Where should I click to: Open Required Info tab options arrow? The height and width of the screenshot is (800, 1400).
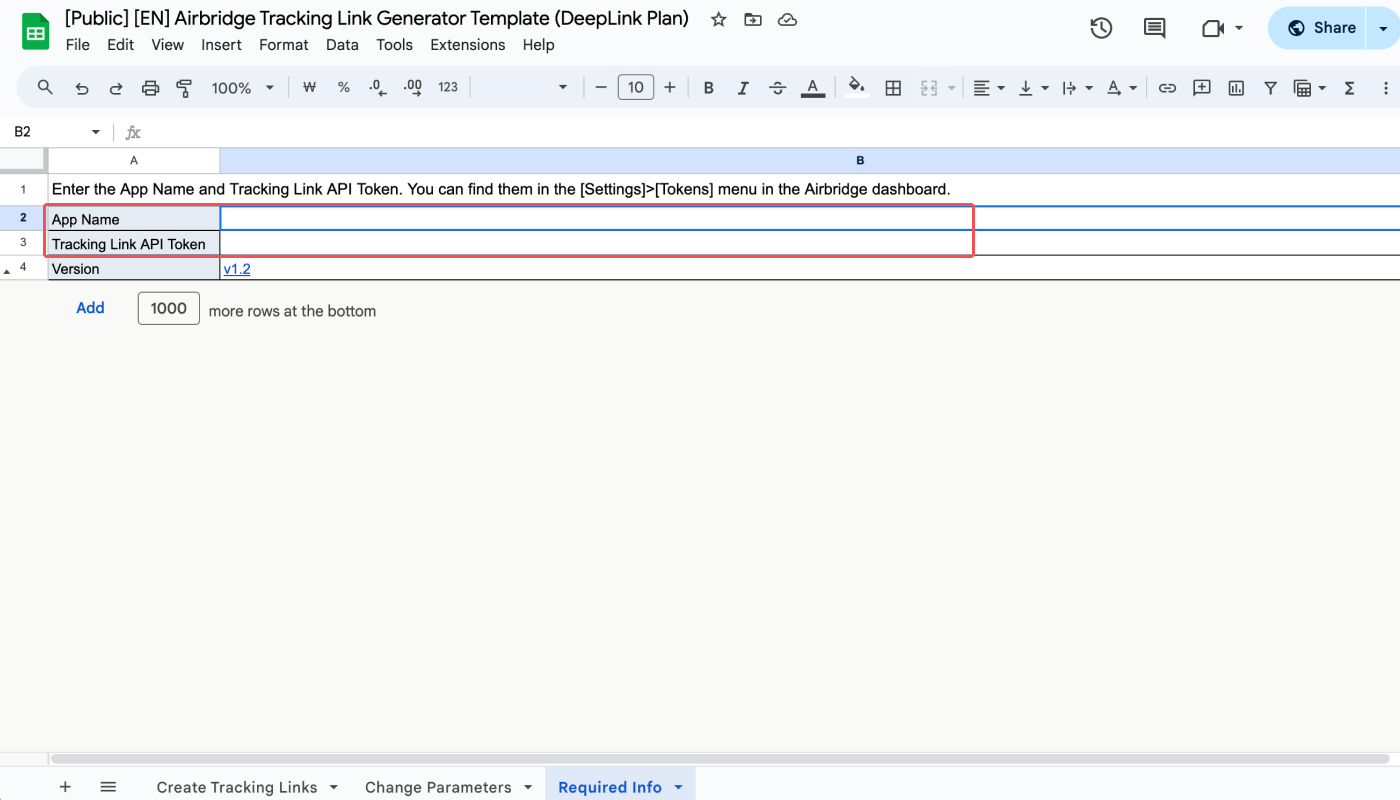click(x=678, y=787)
